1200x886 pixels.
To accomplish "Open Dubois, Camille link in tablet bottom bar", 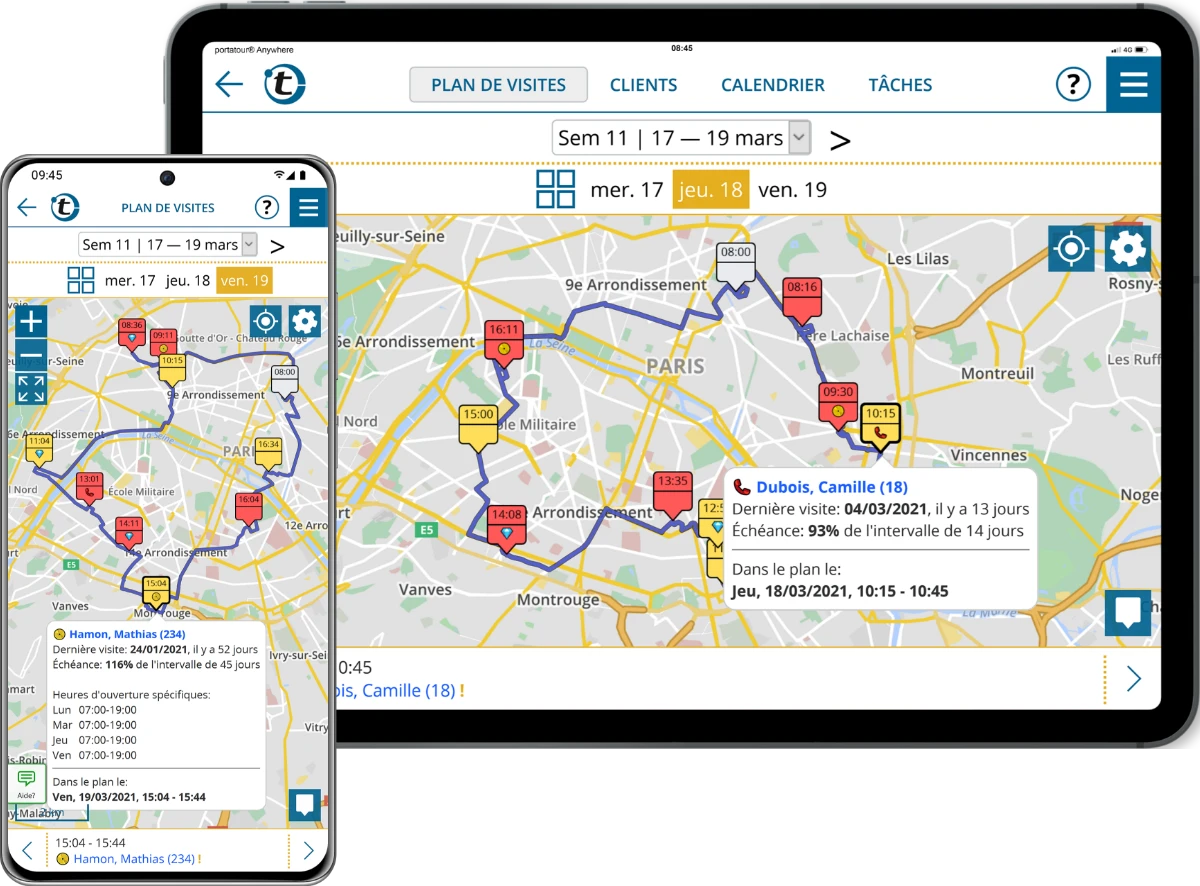I will tap(395, 690).
